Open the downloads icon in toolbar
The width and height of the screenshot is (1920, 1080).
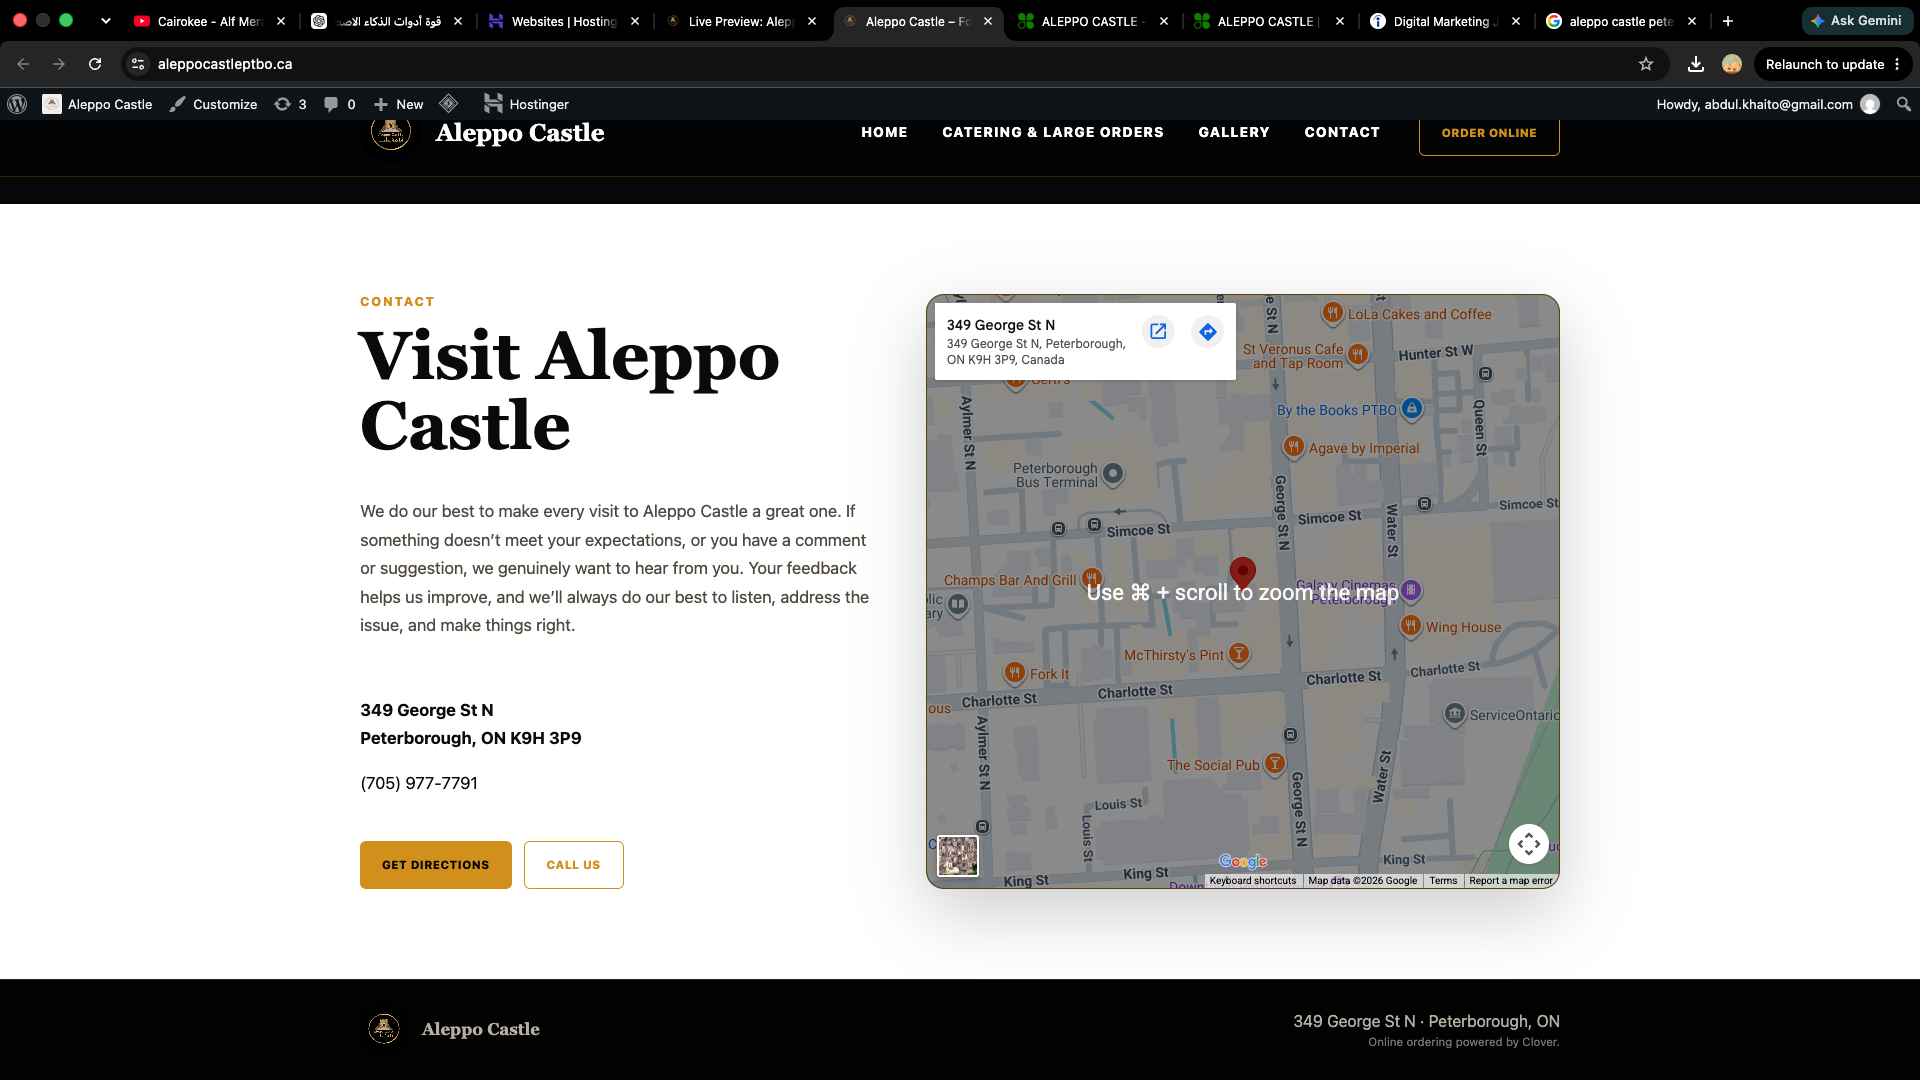[x=1696, y=64]
